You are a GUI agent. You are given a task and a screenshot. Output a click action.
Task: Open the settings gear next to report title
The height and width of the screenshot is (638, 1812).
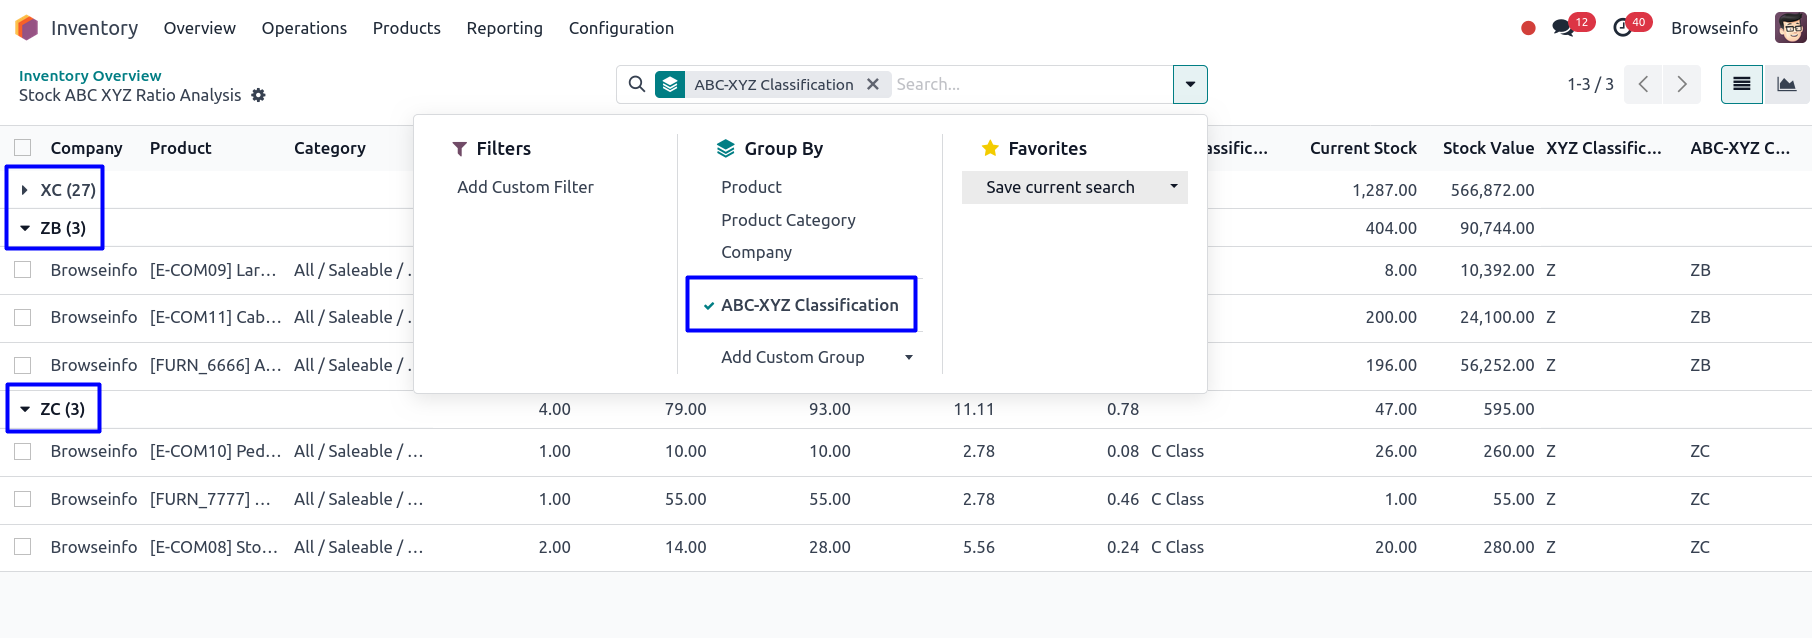point(258,95)
